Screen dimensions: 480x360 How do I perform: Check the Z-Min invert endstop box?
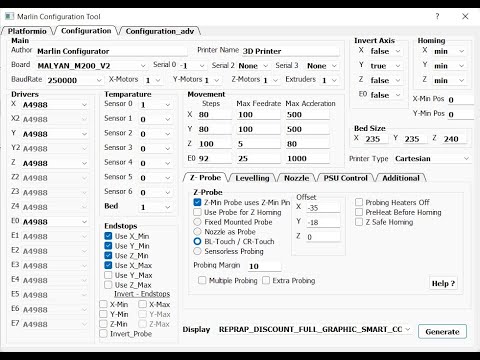103,324
